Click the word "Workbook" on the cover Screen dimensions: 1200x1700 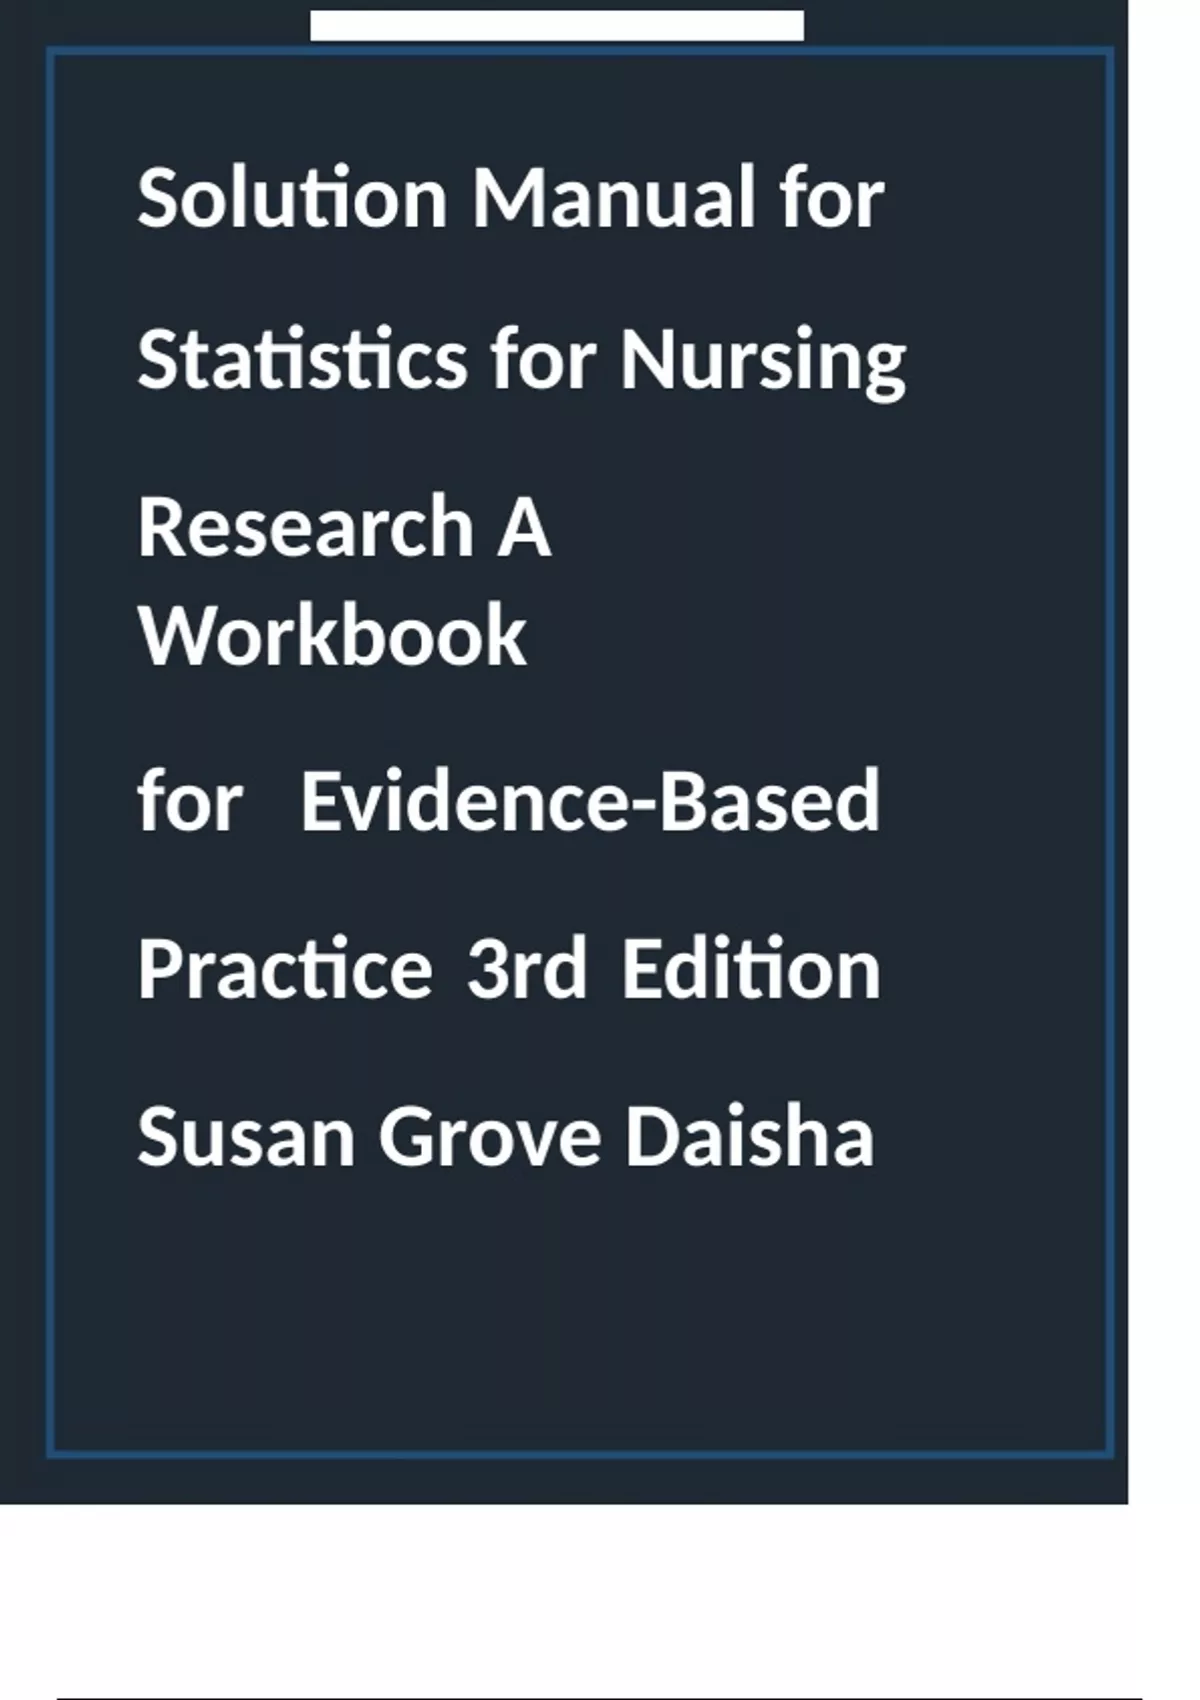pos(332,636)
